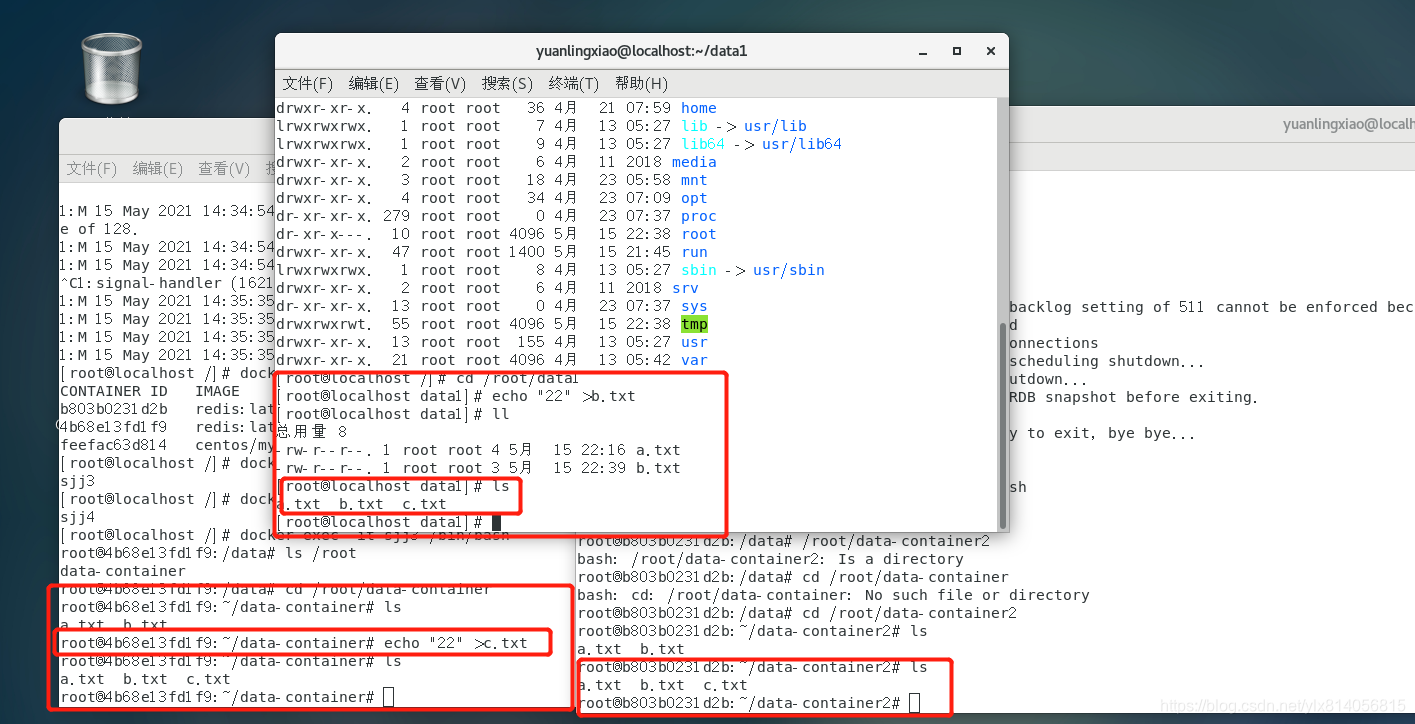Click the right background terminal title

[1349, 125]
